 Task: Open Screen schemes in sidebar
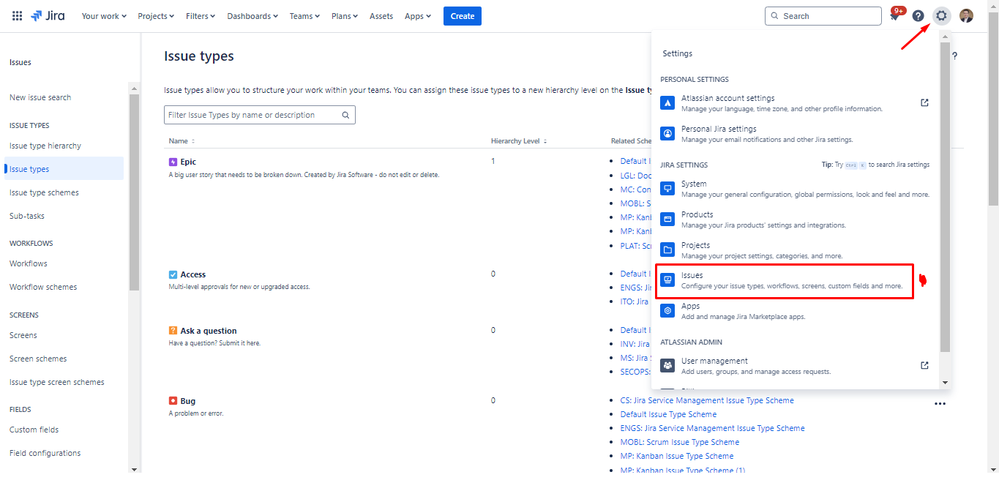(38, 358)
